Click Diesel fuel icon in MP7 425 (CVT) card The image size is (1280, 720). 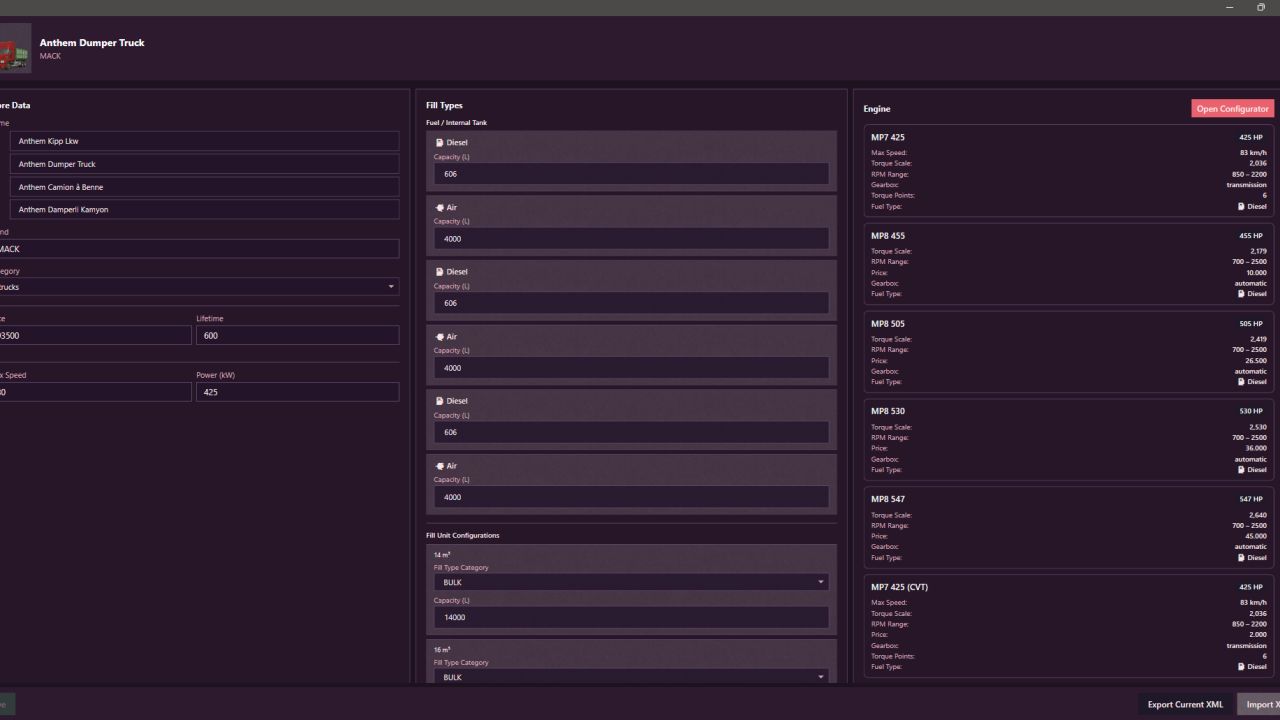click(x=1241, y=667)
